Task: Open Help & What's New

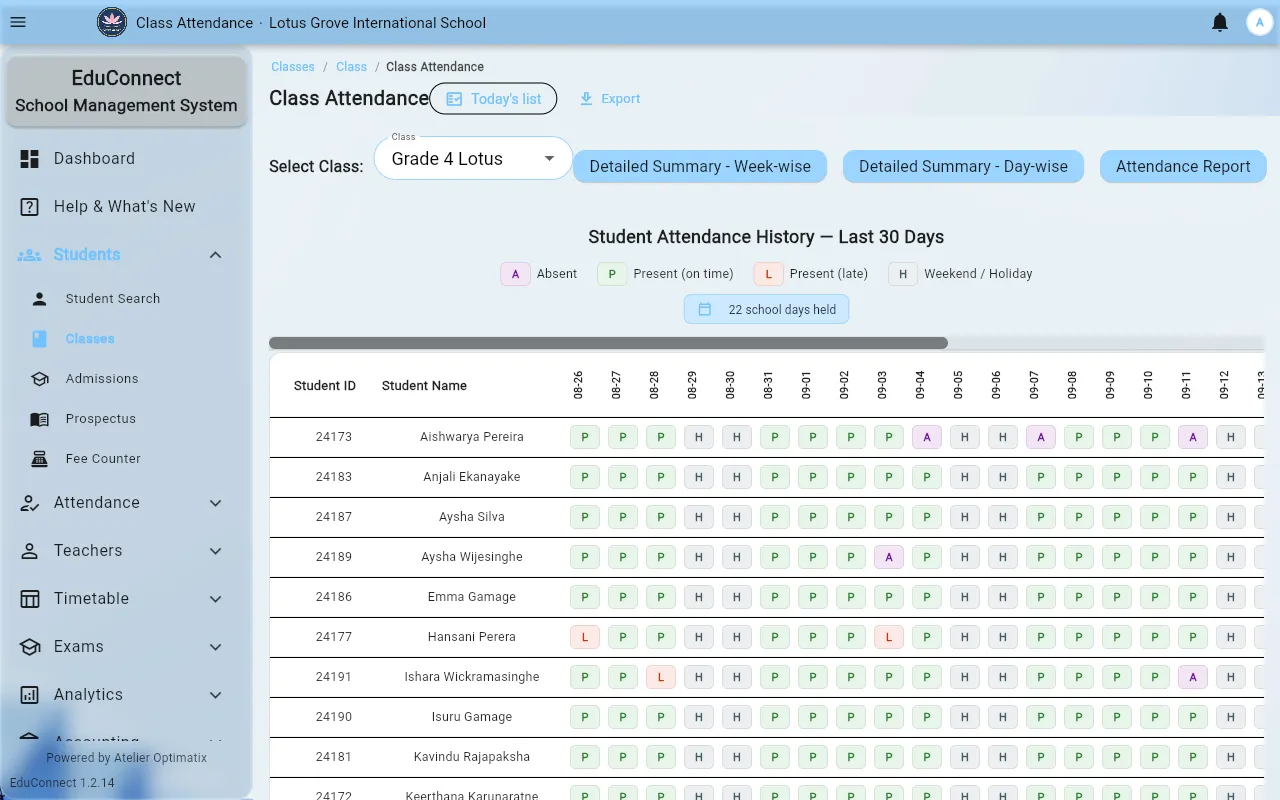Action: [x=126, y=206]
